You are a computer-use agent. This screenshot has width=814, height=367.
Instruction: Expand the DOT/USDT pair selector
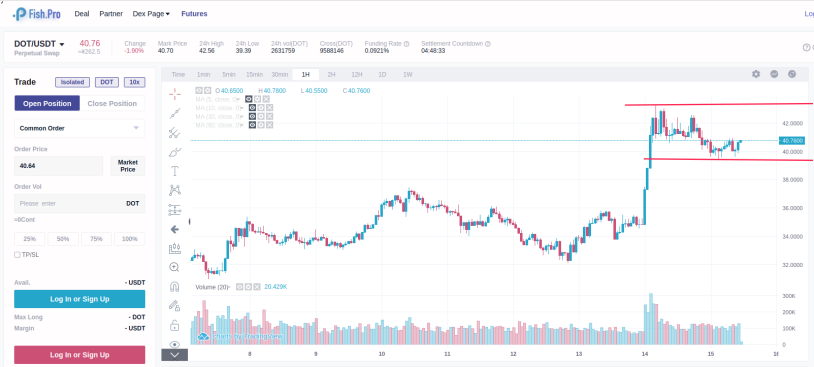62,45
